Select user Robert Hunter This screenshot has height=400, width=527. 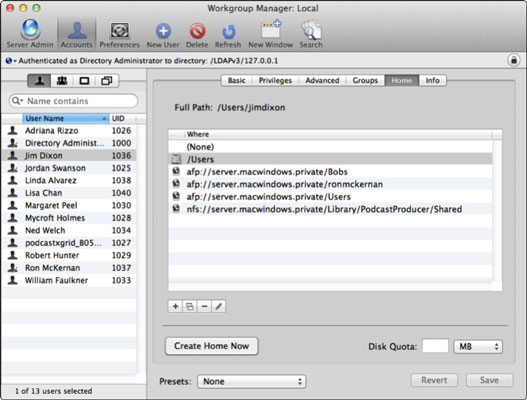pyautogui.click(x=69, y=255)
